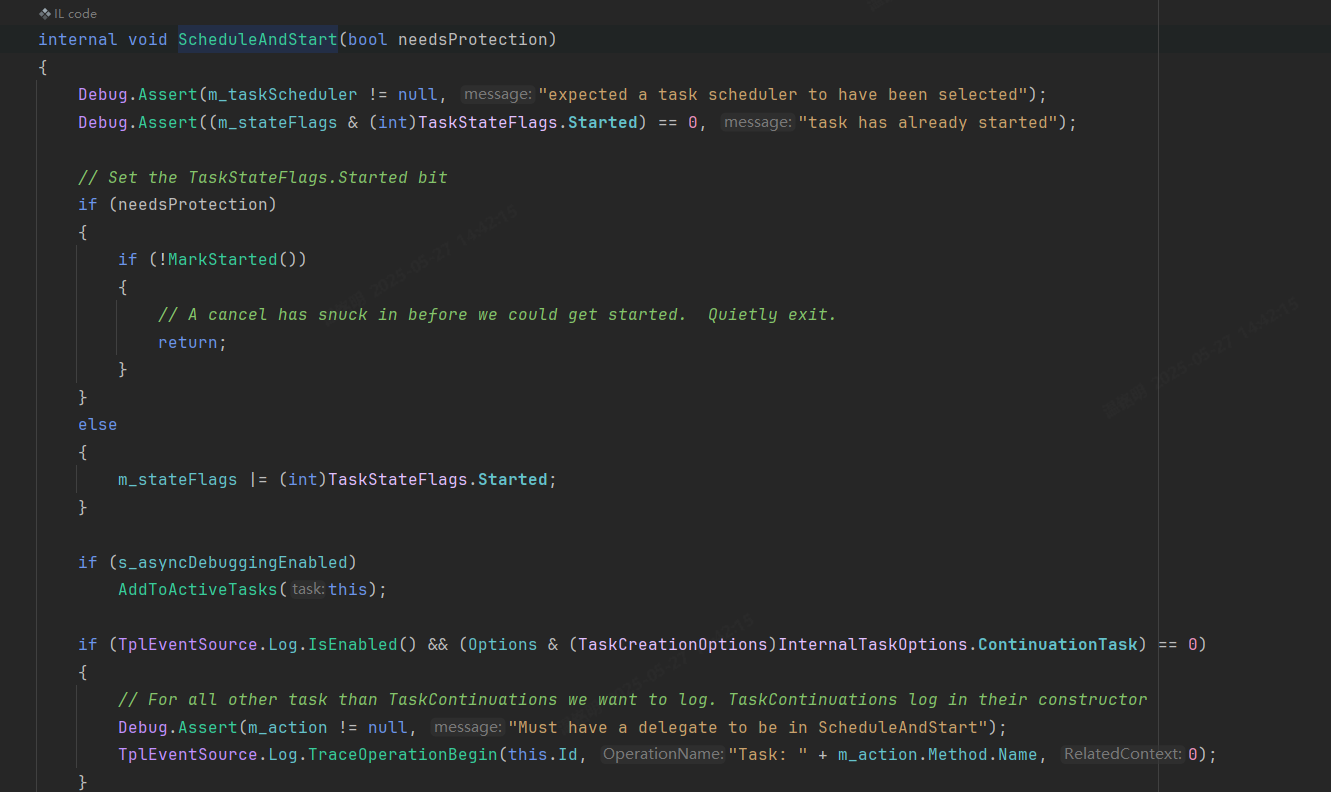Click the 'task:' inlay hint before this

(311, 589)
